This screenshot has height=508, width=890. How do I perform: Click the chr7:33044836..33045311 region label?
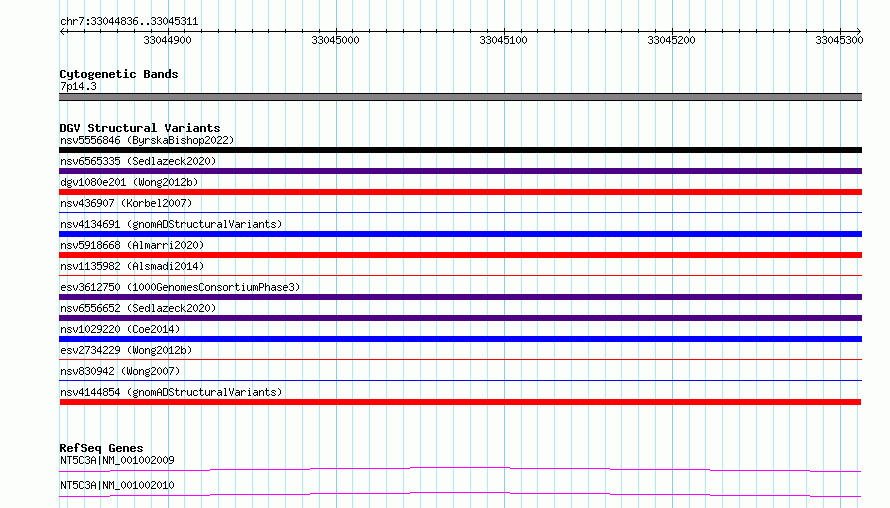click(129, 22)
